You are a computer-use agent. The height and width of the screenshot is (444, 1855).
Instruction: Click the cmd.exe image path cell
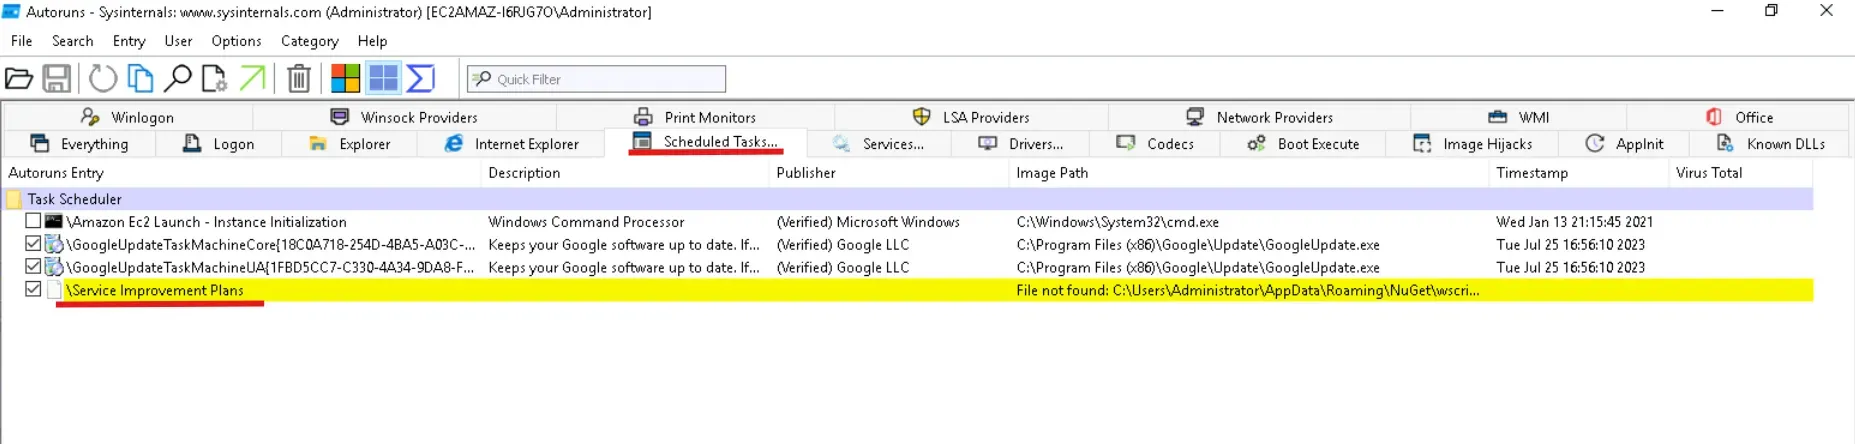[1117, 222]
